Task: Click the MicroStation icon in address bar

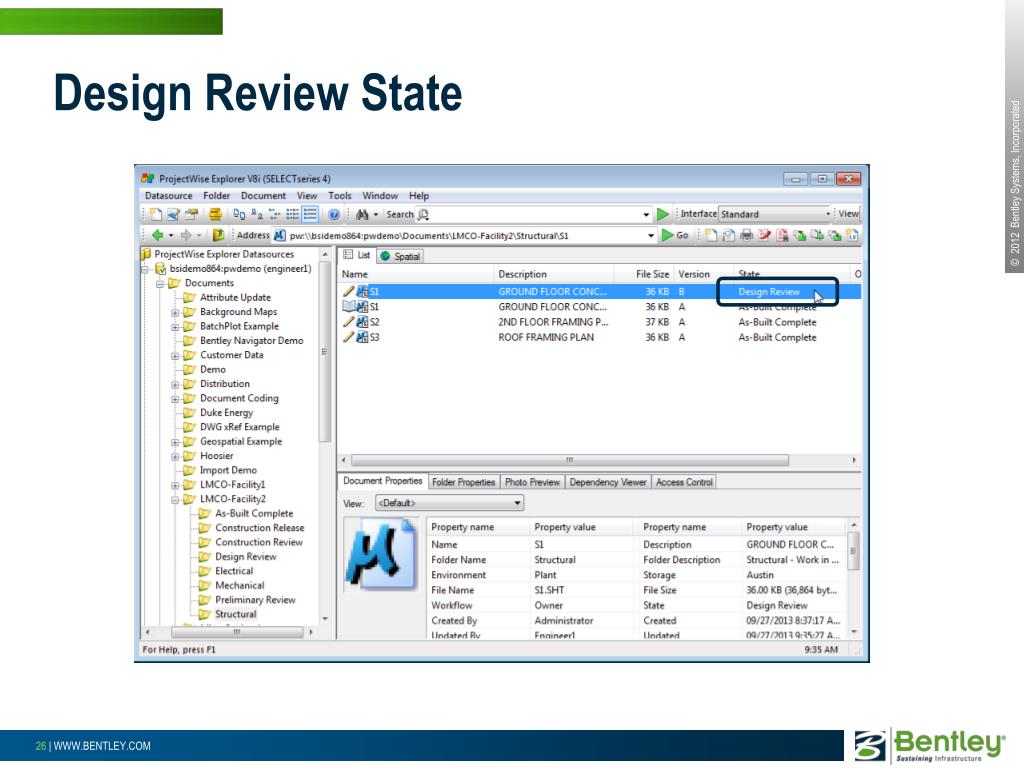Action: [x=280, y=235]
